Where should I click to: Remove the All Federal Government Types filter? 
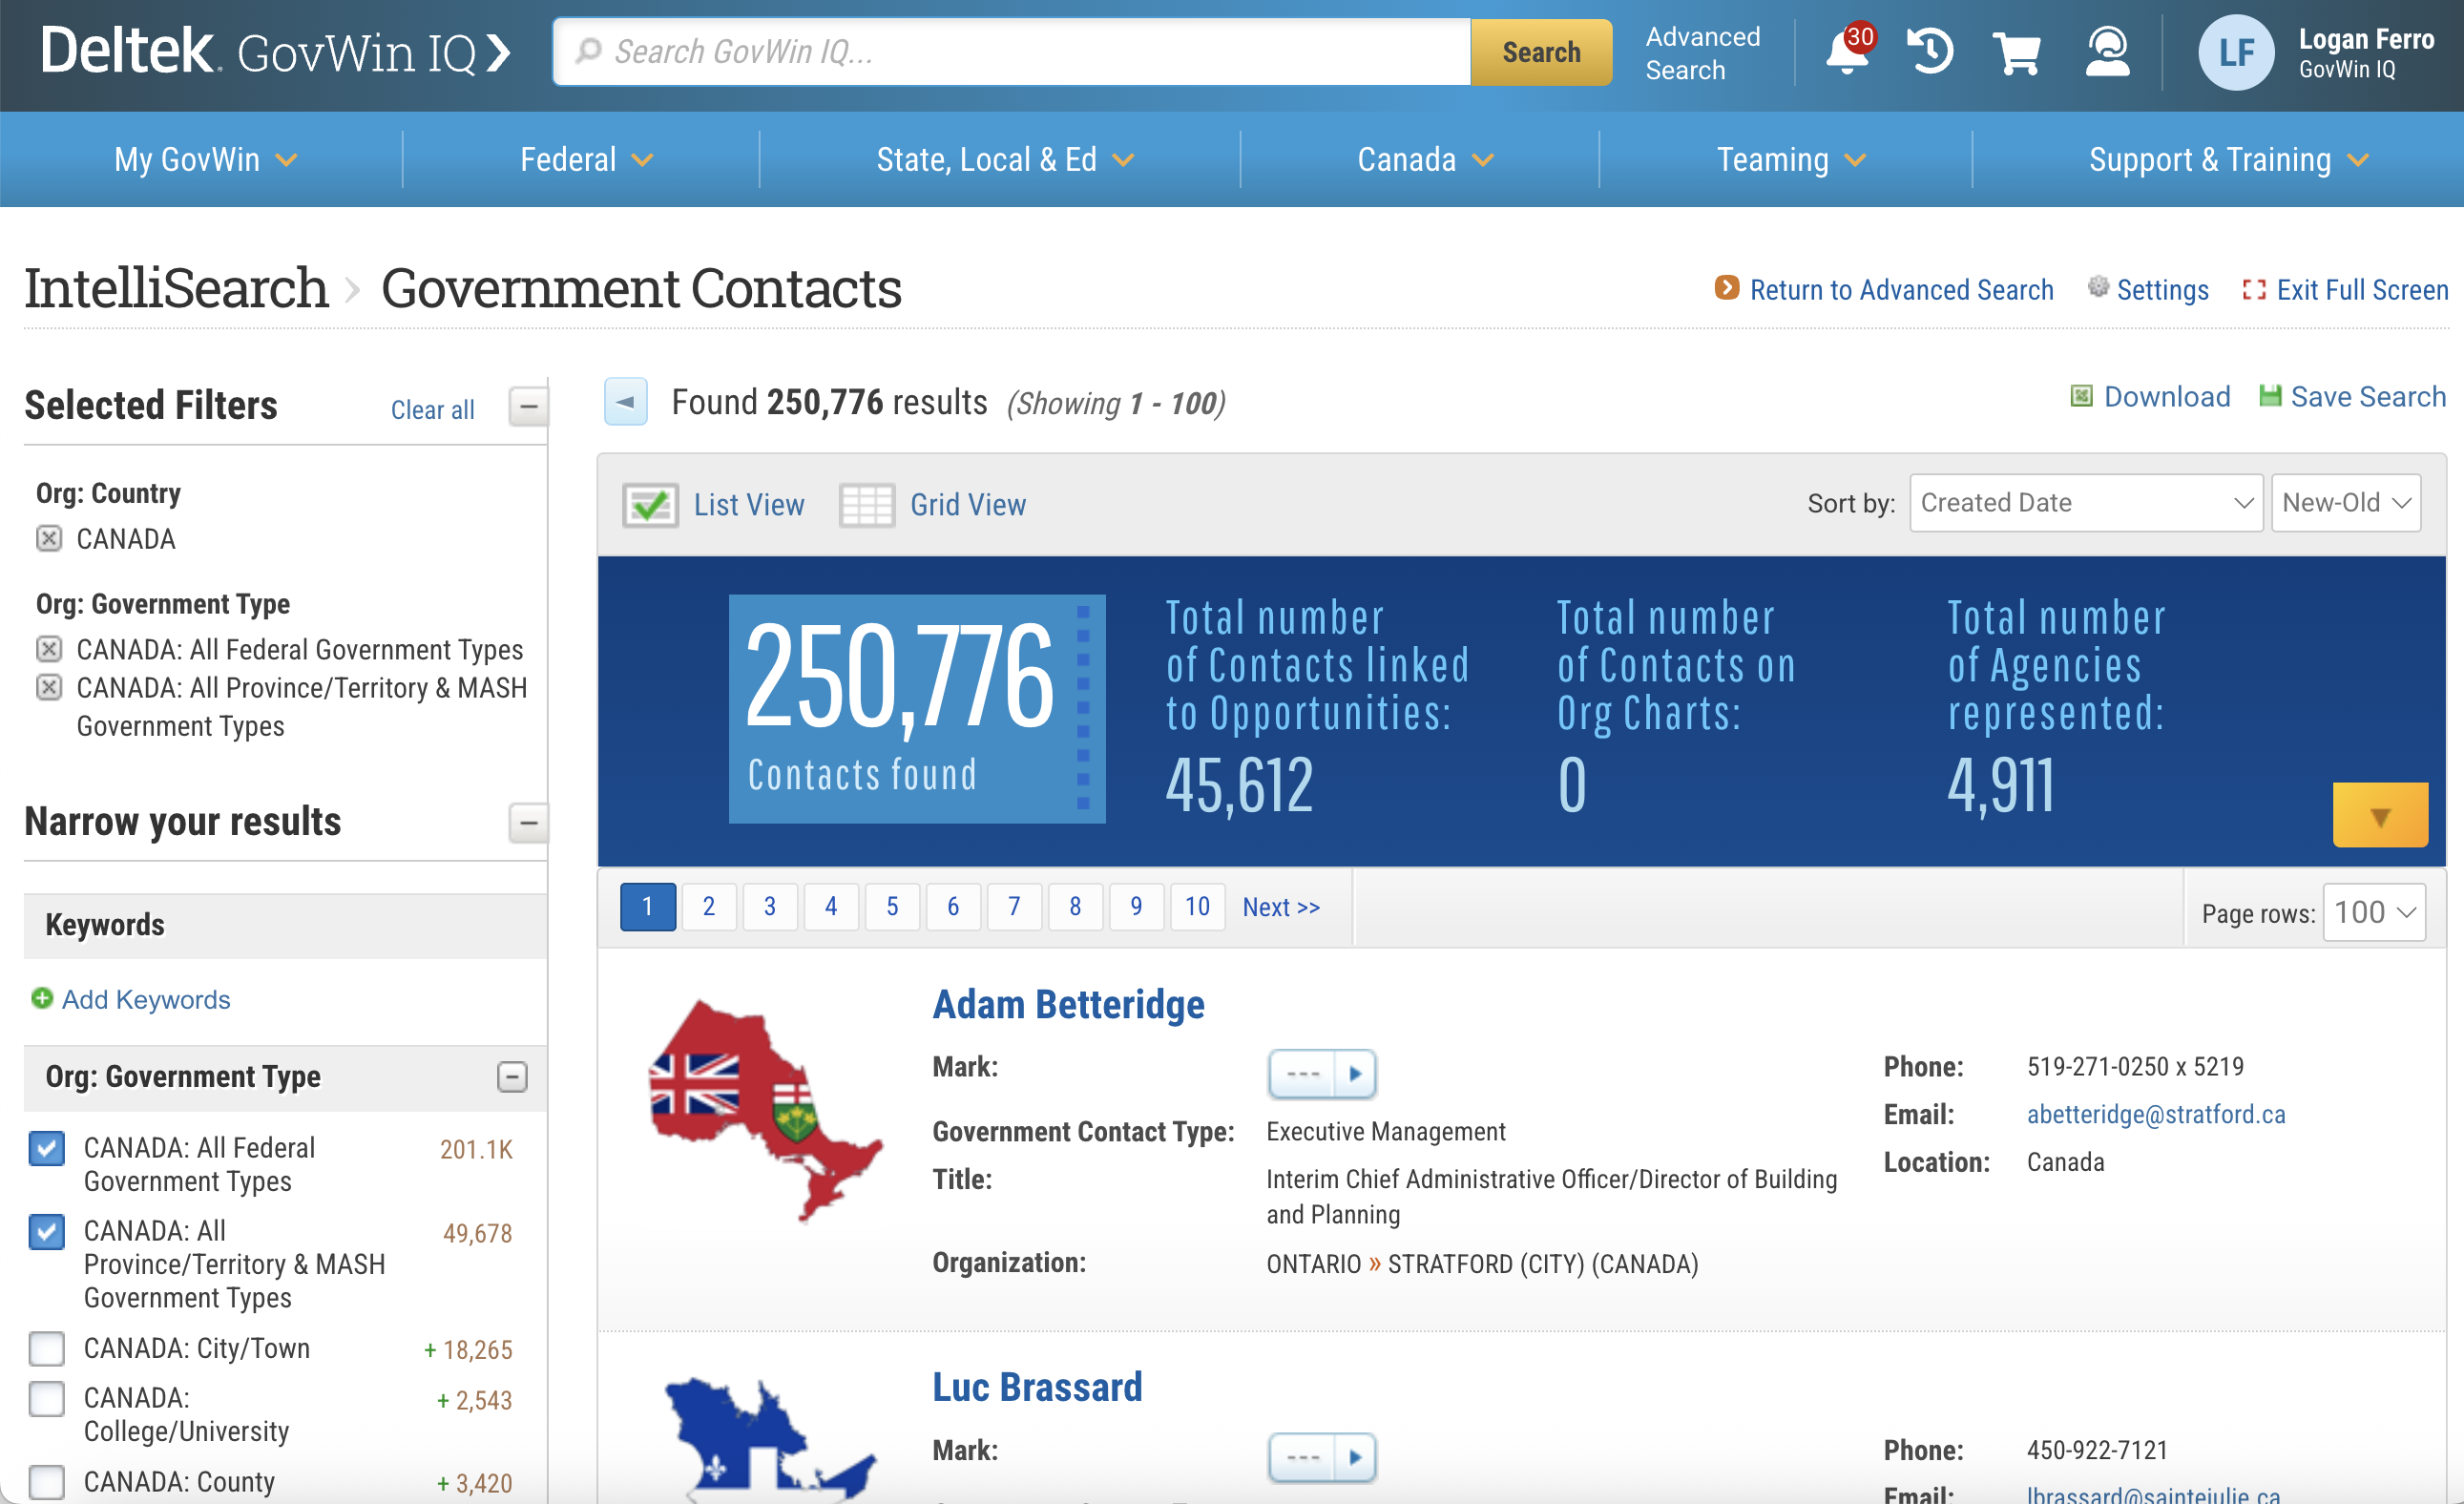pyautogui.click(x=48, y=649)
